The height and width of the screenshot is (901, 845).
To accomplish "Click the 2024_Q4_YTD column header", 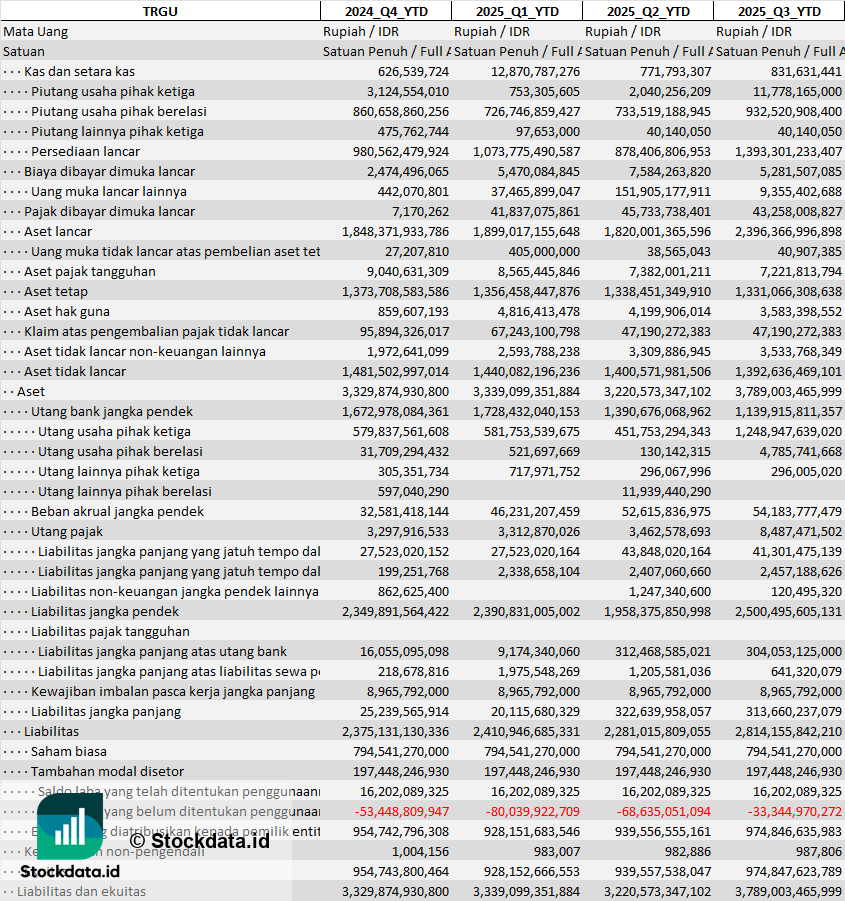I will 386,11.
